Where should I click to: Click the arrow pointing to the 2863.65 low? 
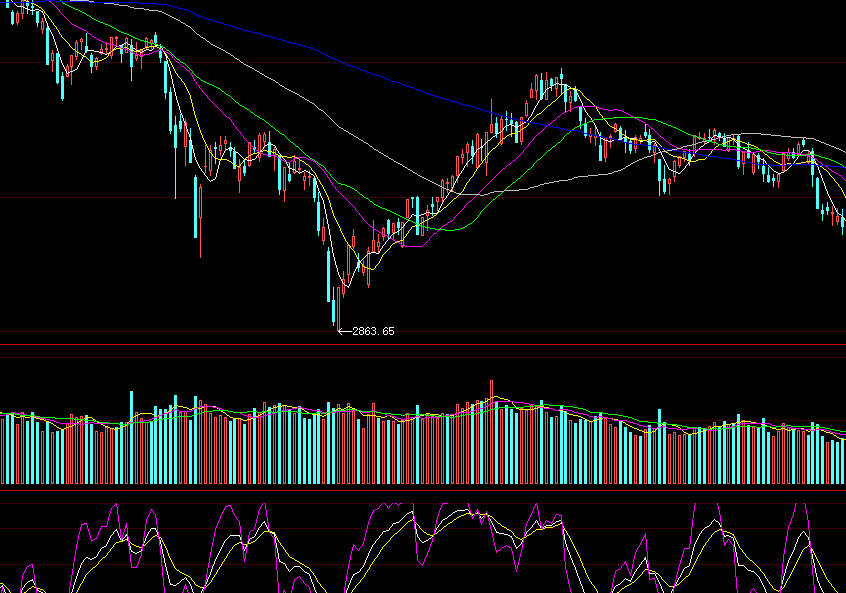[x=344, y=331]
